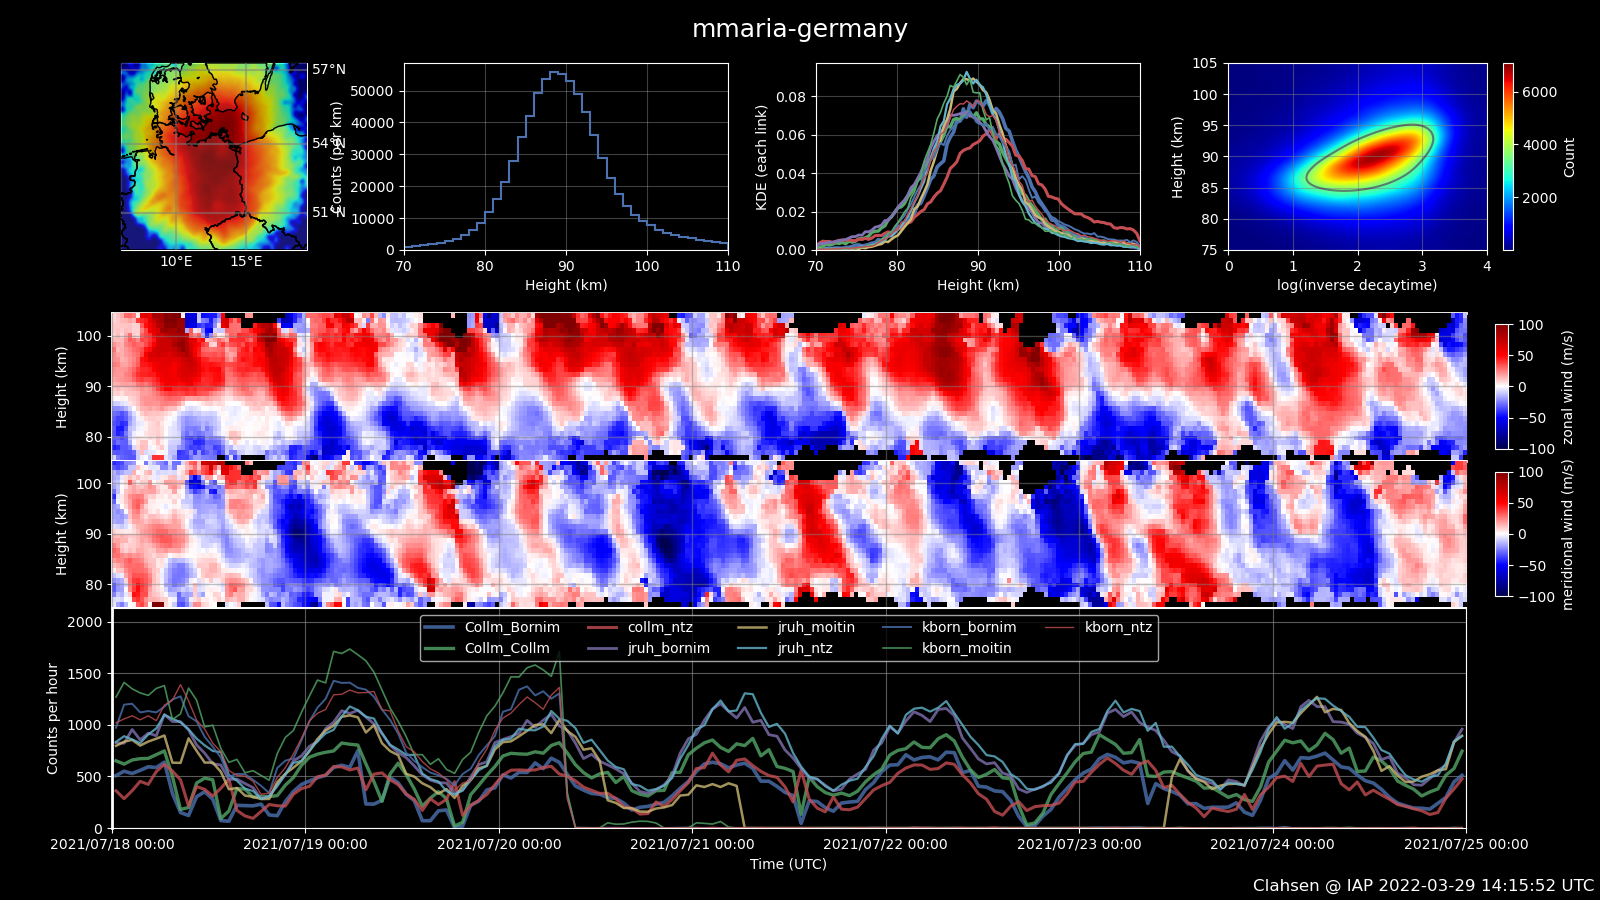Select the jruh_bornim legend entry
1600x900 pixels.
click(x=648, y=648)
